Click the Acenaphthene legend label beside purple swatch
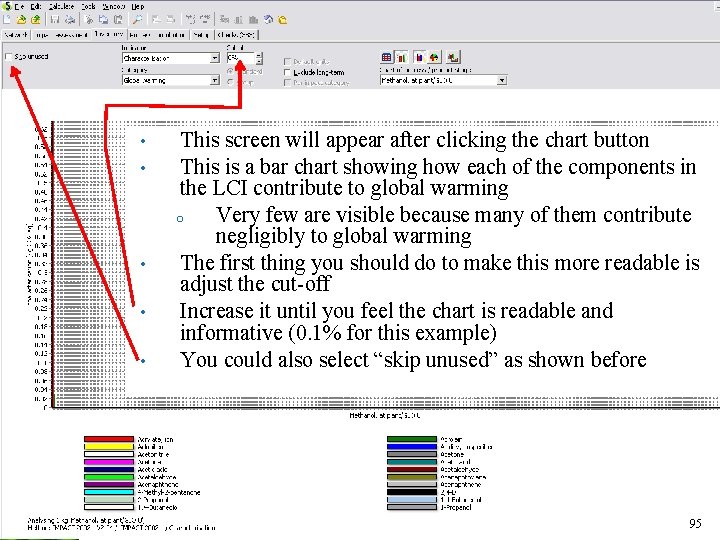Viewport: 720px width, 540px height. [158, 484]
